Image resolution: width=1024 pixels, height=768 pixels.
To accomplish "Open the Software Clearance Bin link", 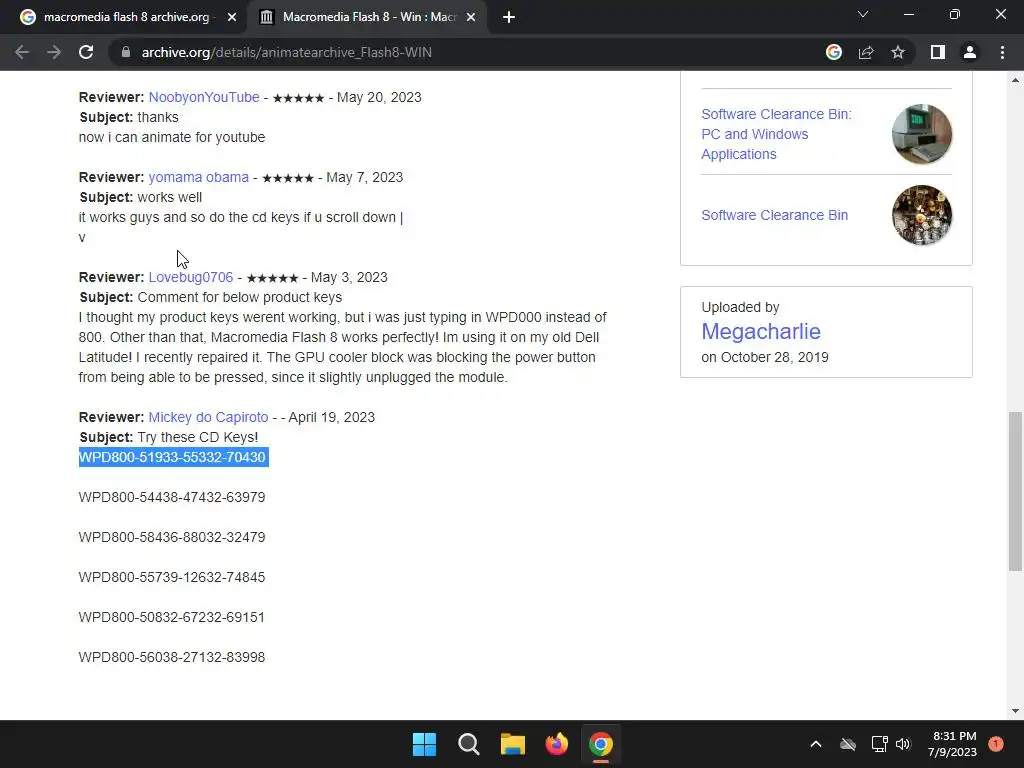I will click(775, 216).
